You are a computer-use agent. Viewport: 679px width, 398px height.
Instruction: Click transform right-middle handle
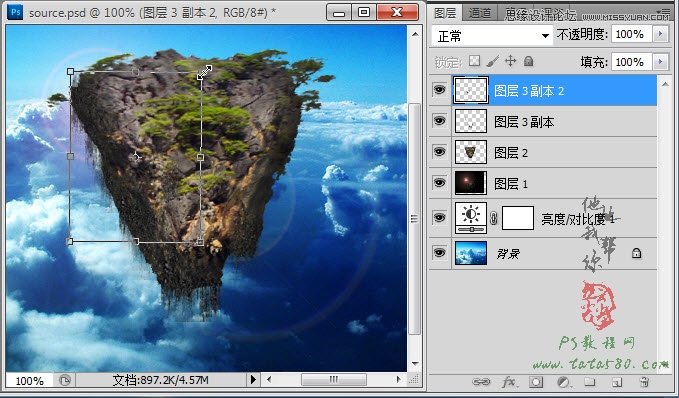tap(200, 157)
